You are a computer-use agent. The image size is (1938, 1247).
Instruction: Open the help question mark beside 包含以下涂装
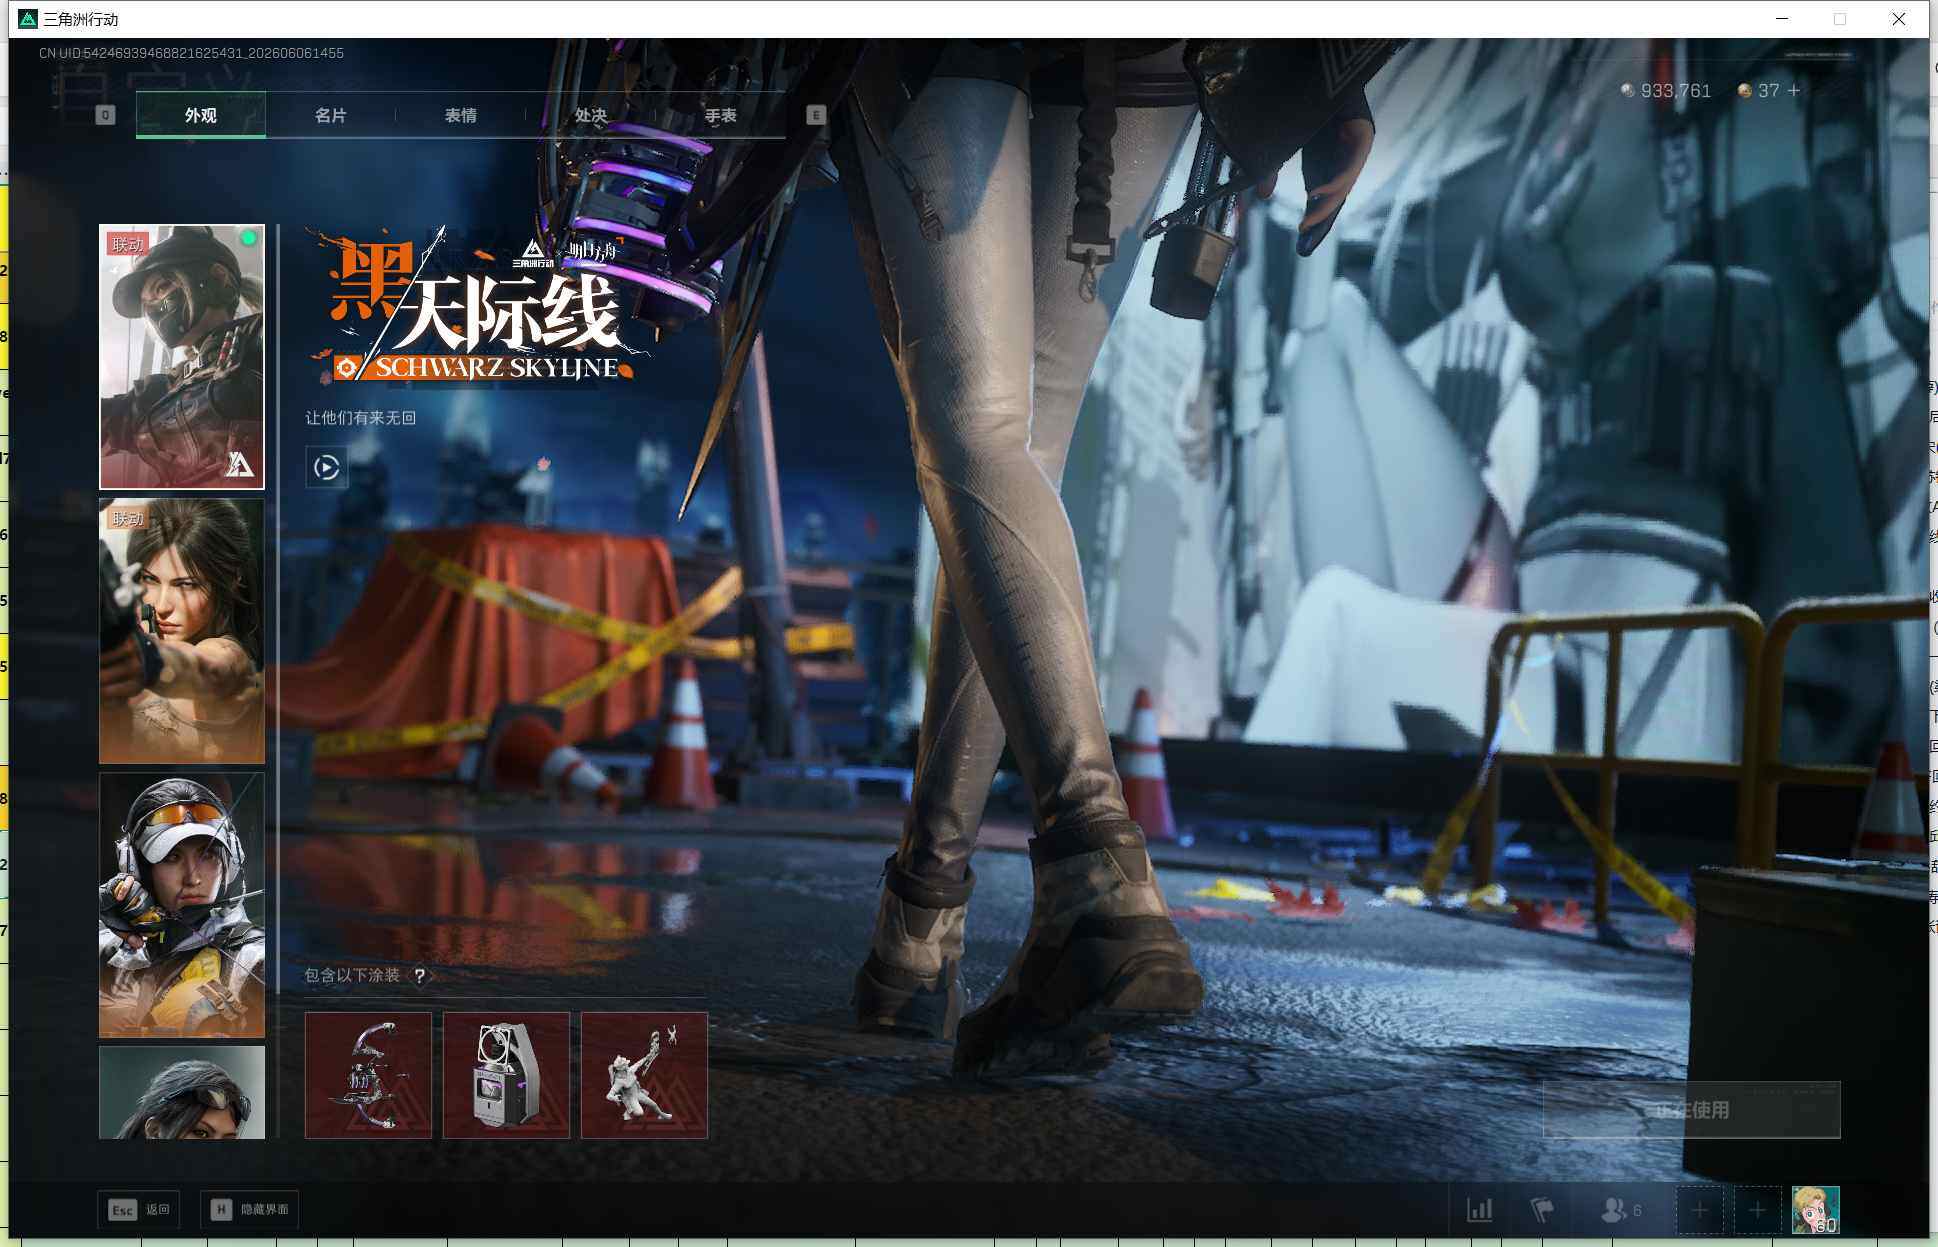(x=420, y=975)
